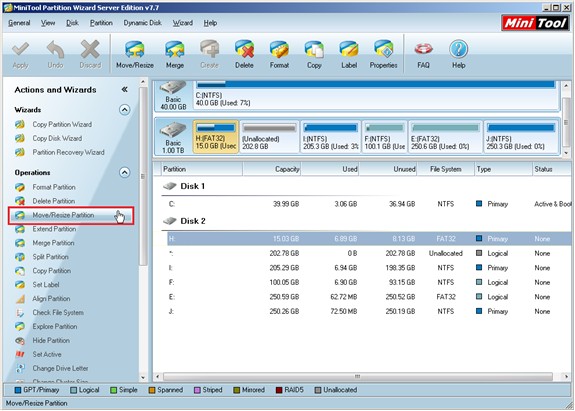The width and height of the screenshot is (575, 411).
Task: Click the Delete toolbar icon
Action: [x=244, y=54]
